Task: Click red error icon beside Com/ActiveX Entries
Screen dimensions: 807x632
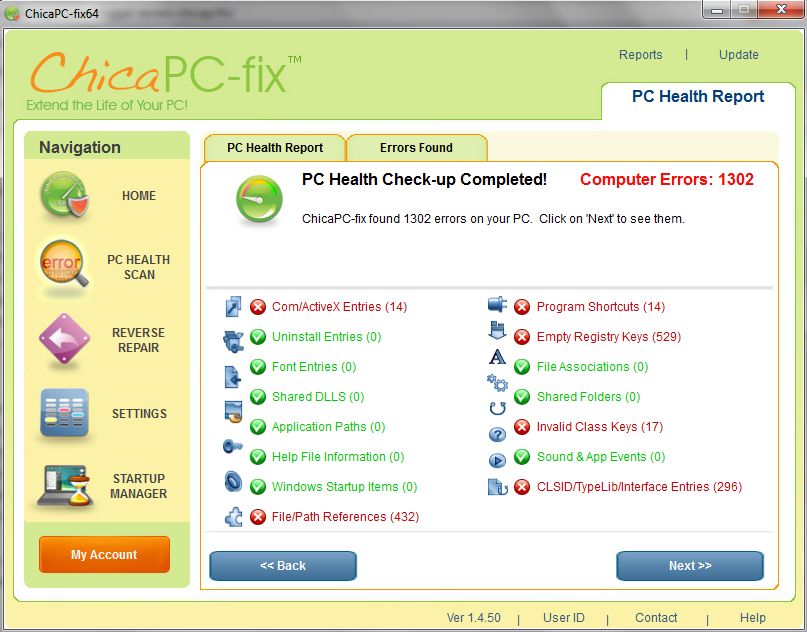Action: coord(258,307)
